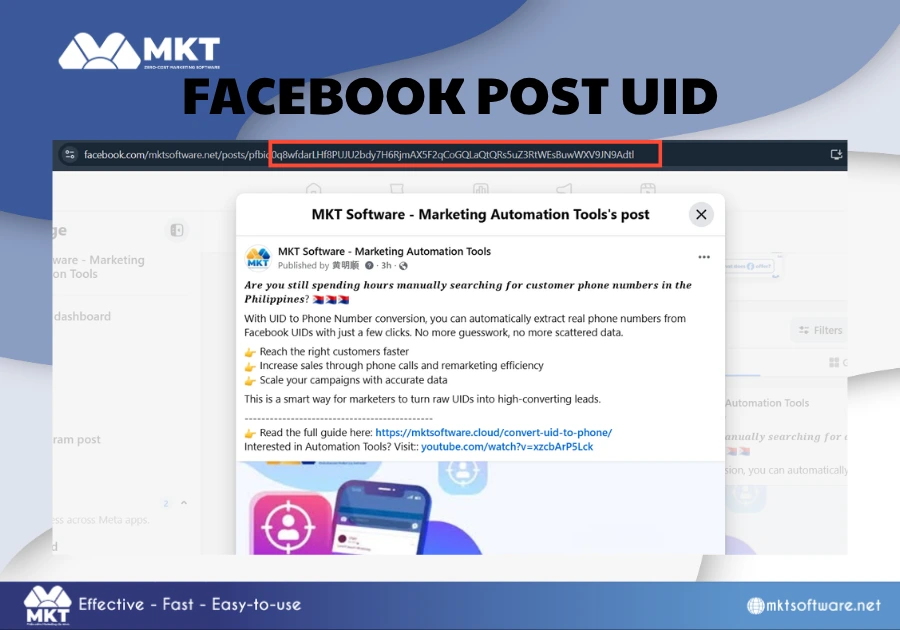Open the insights chart icon in top navigation
The image size is (900, 630).
click(480, 188)
